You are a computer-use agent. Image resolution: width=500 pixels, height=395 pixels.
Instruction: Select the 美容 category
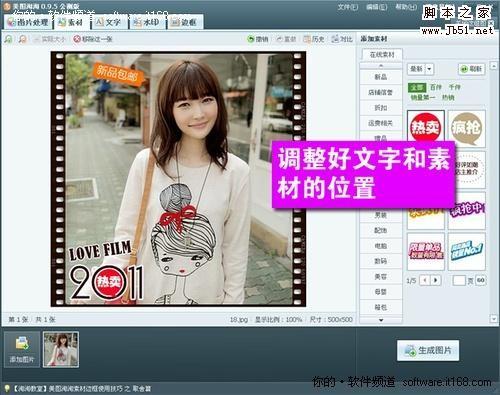coord(381,276)
